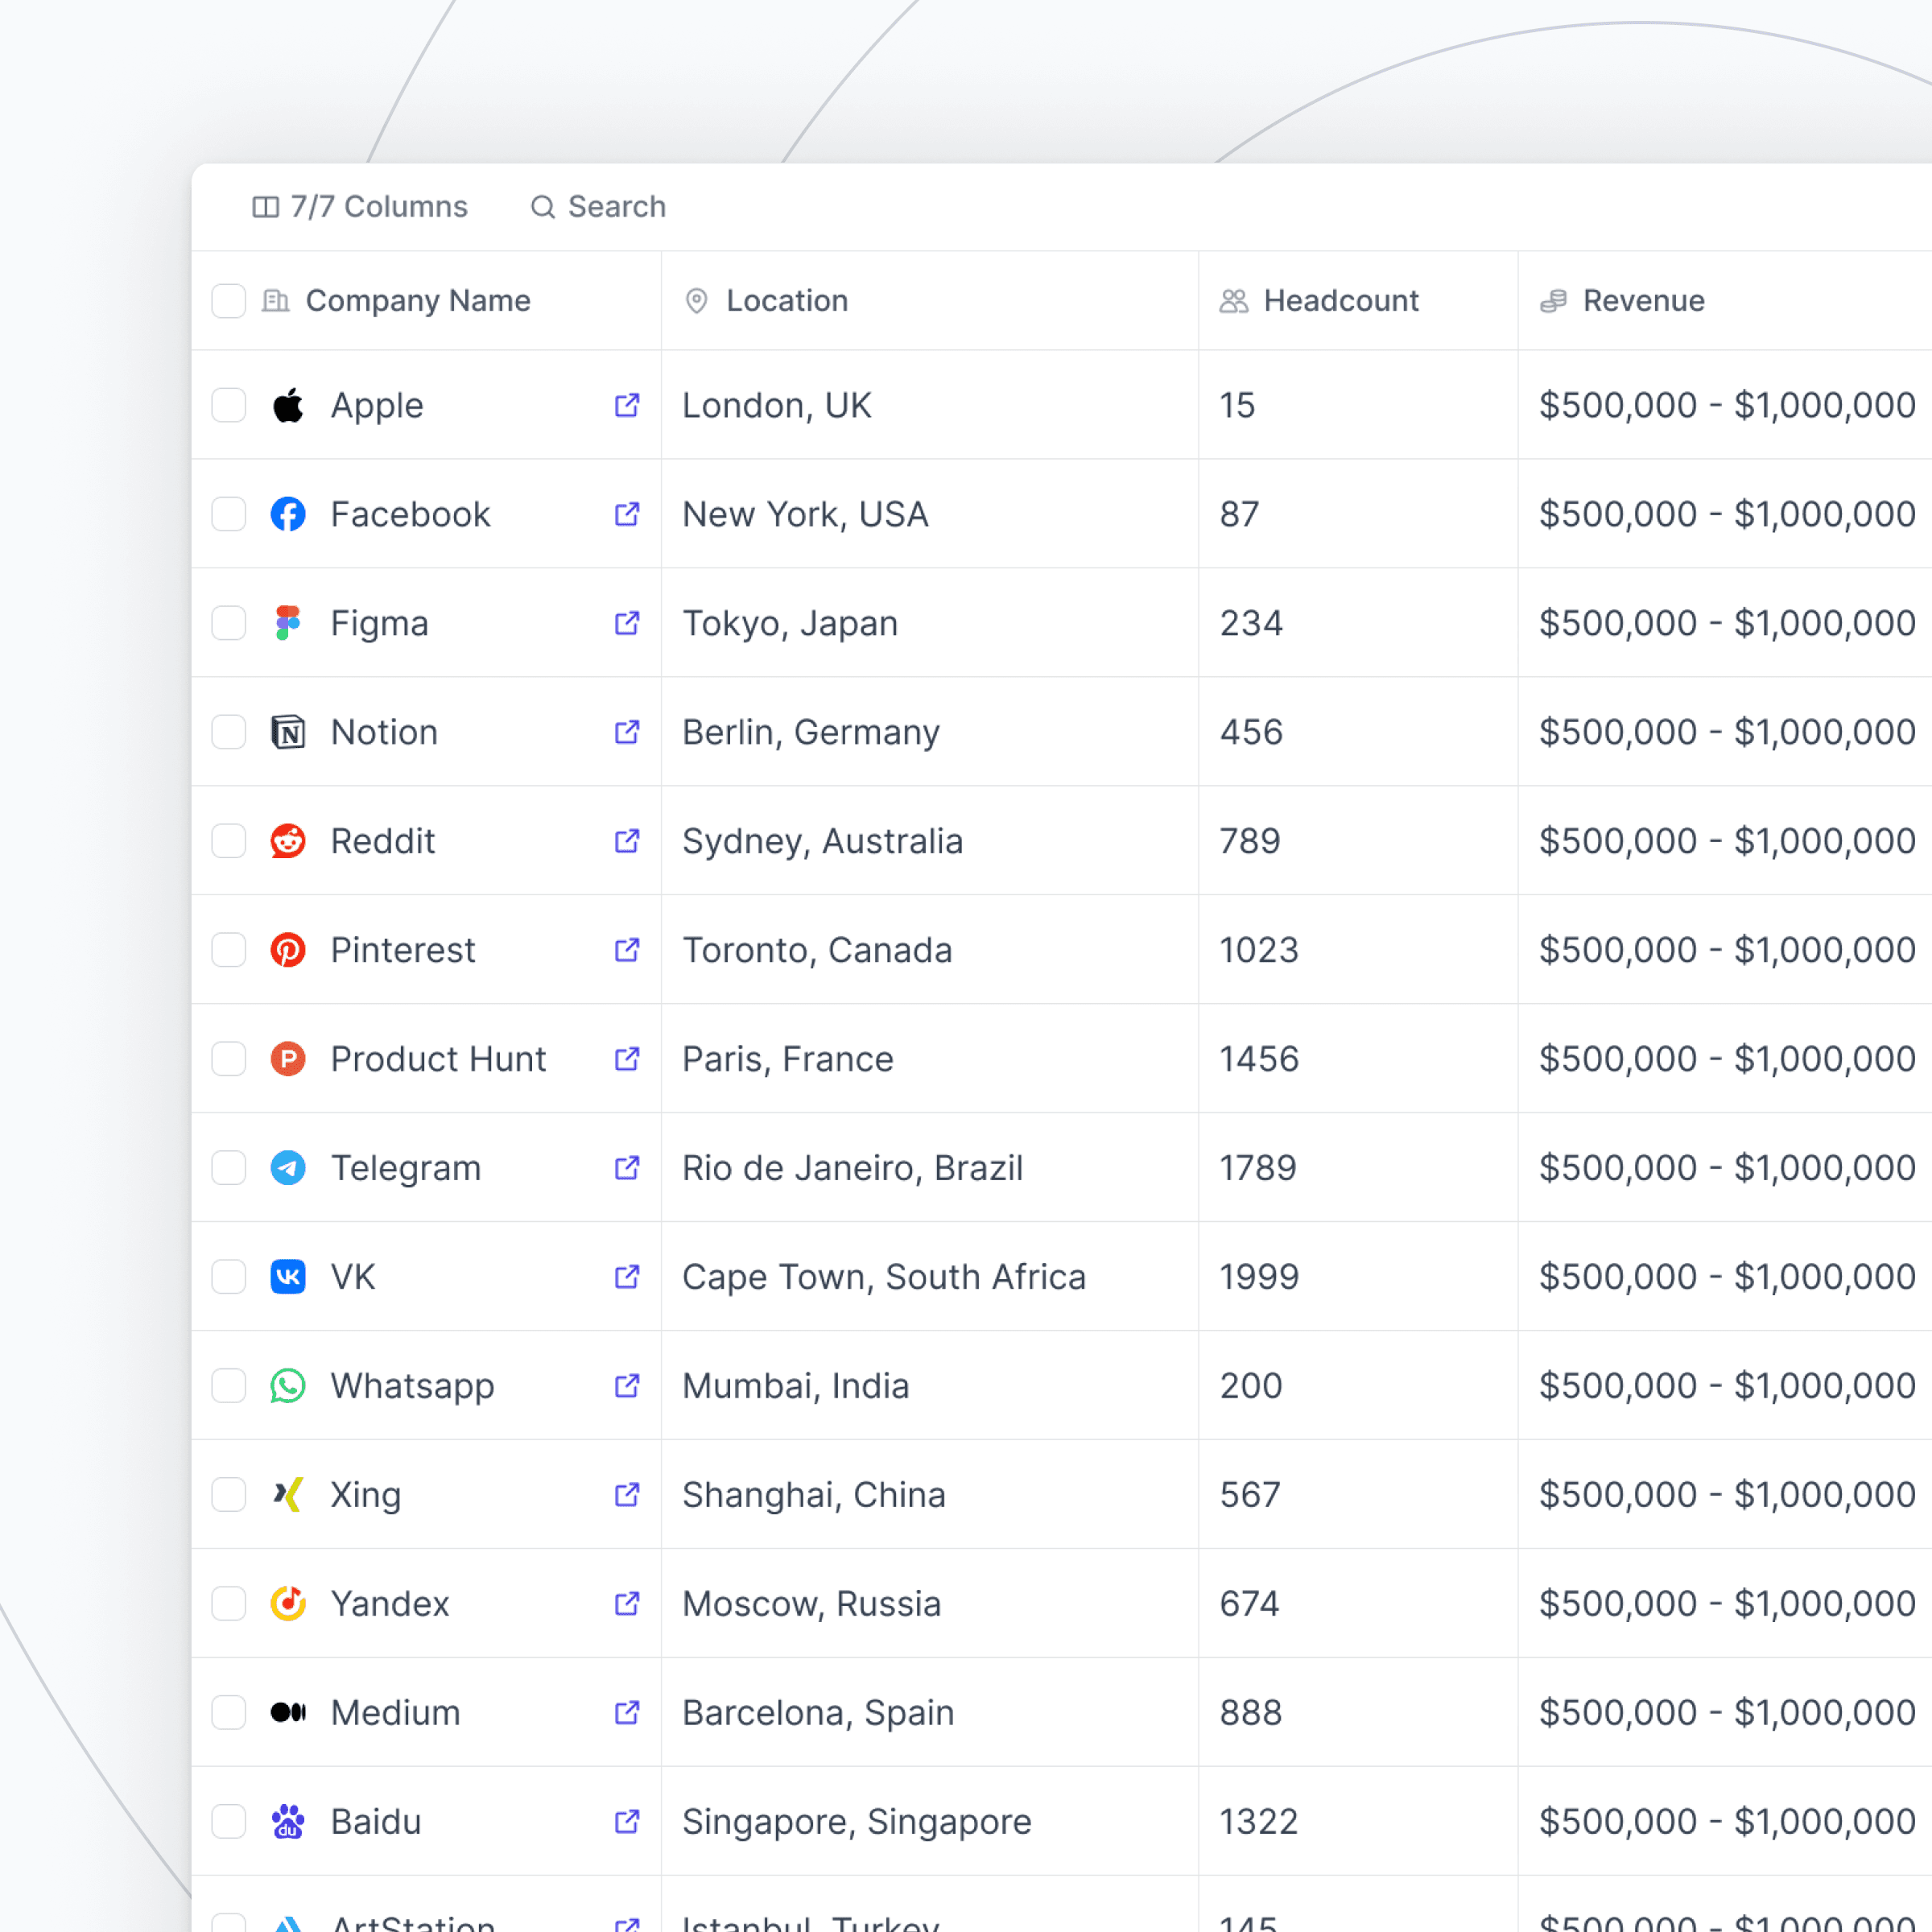
Task: Click the Revenue column header
Action: (1643, 301)
